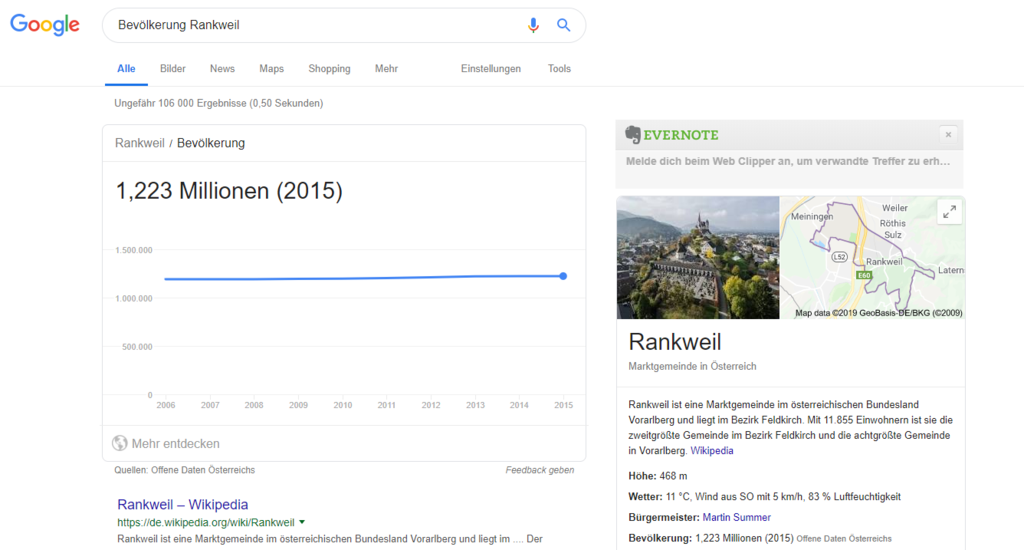Screen dimensions: 1024x550
Task: Open the Einstellungen menu
Action: coord(490,69)
